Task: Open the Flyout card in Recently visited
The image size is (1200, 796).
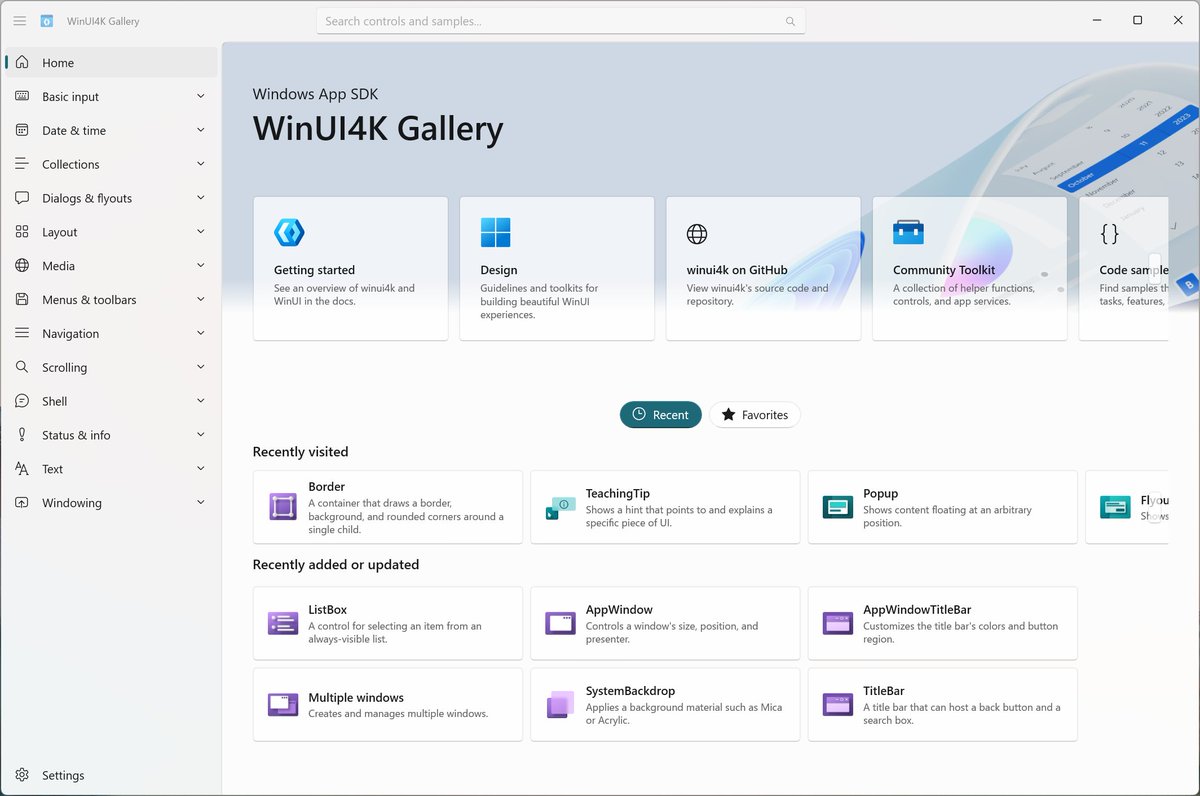Action: [1127, 507]
